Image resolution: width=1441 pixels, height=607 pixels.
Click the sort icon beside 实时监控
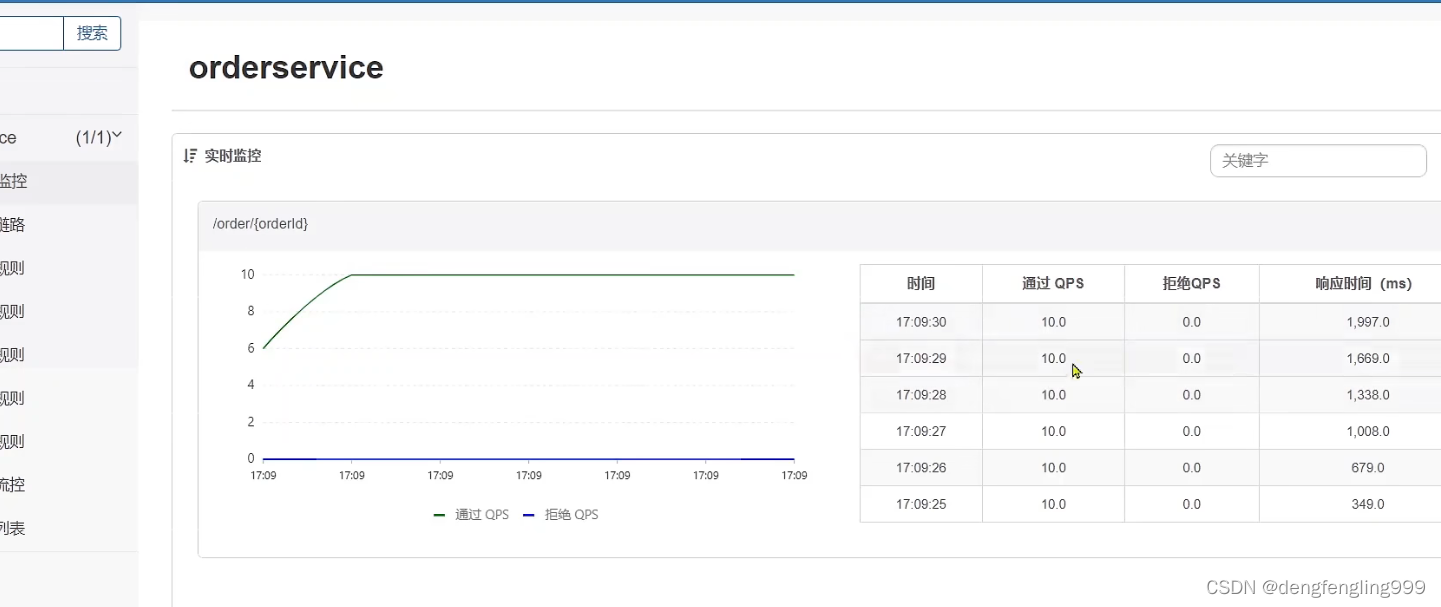[x=190, y=156]
